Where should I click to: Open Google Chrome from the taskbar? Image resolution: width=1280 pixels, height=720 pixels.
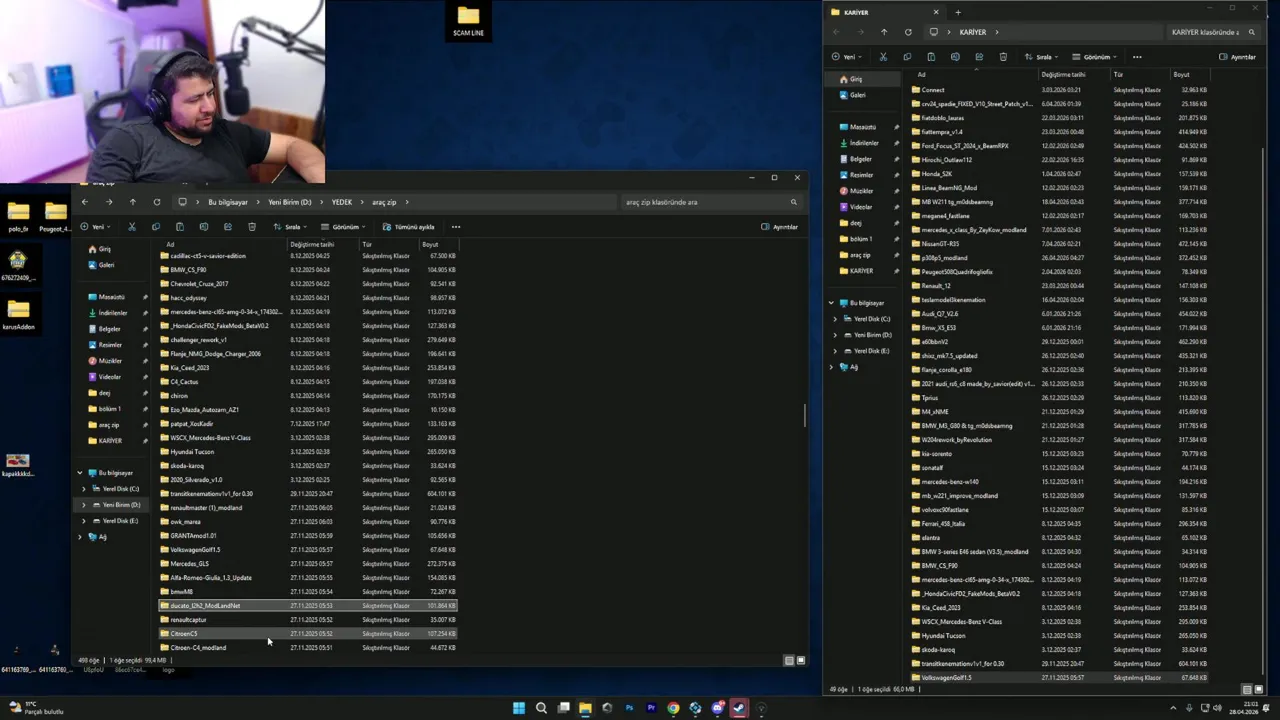(673, 708)
